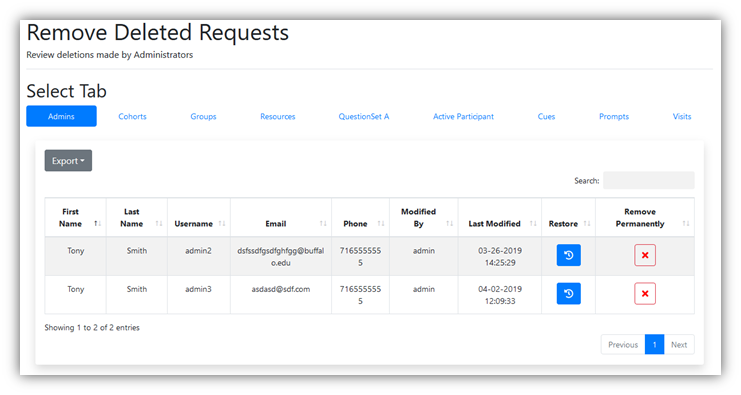
Task: Click the date 03-26-2019 14:25:29
Action: (x=500, y=257)
